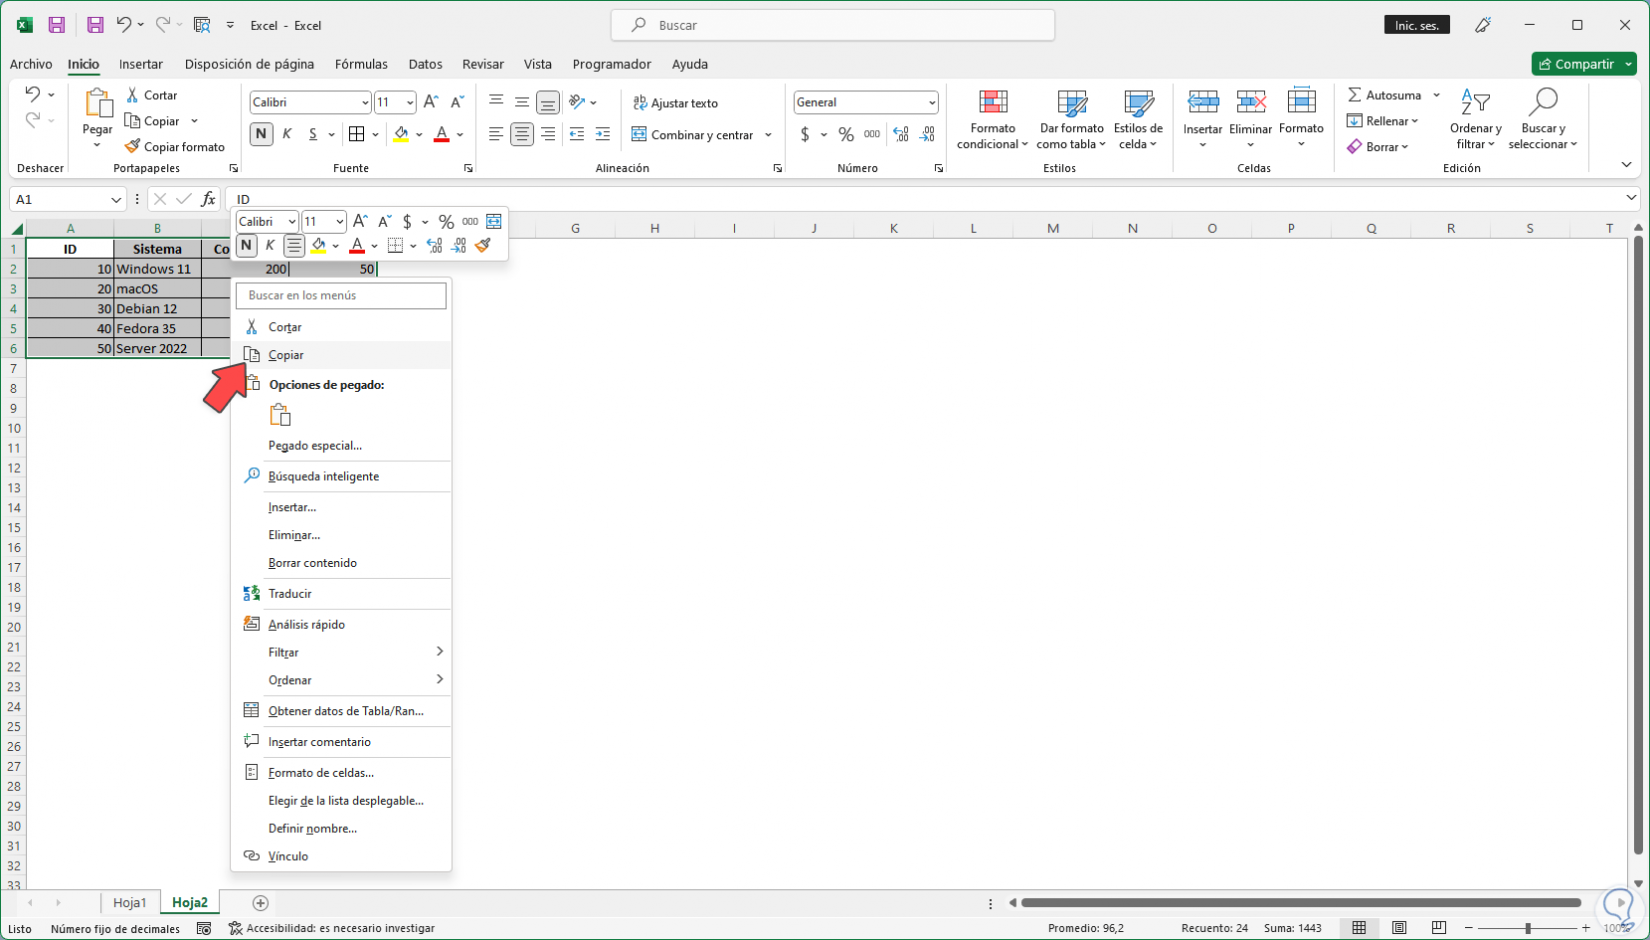Expand the Filtrar submenu arrow

[x=439, y=652]
